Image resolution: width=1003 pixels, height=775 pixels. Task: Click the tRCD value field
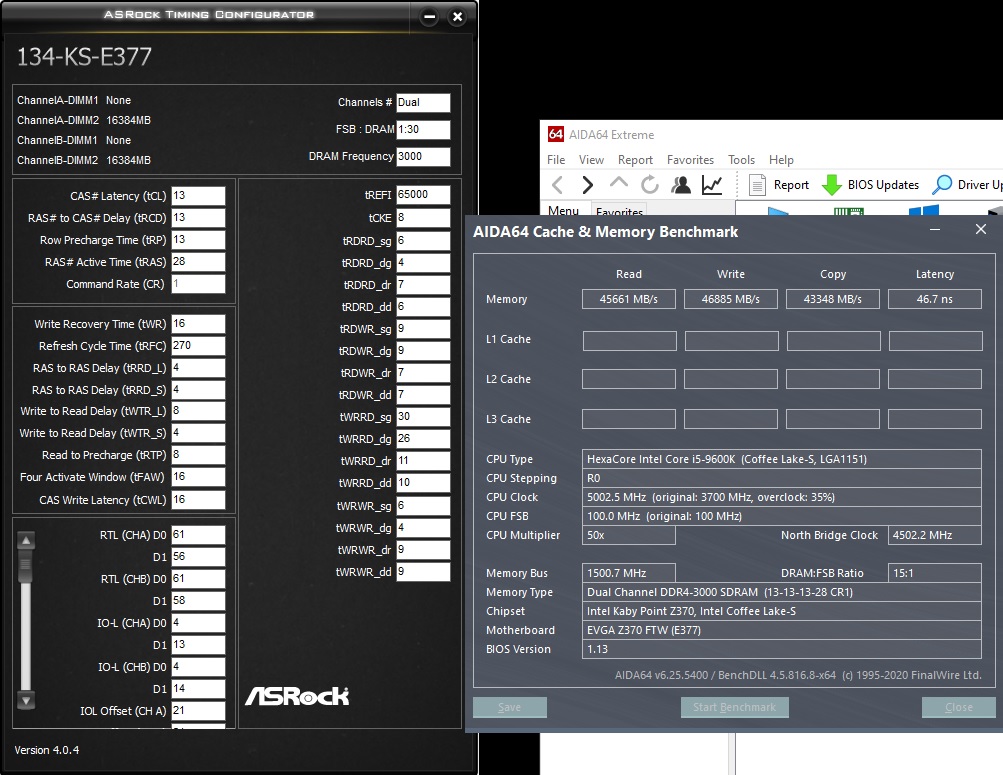(x=198, y=217)
